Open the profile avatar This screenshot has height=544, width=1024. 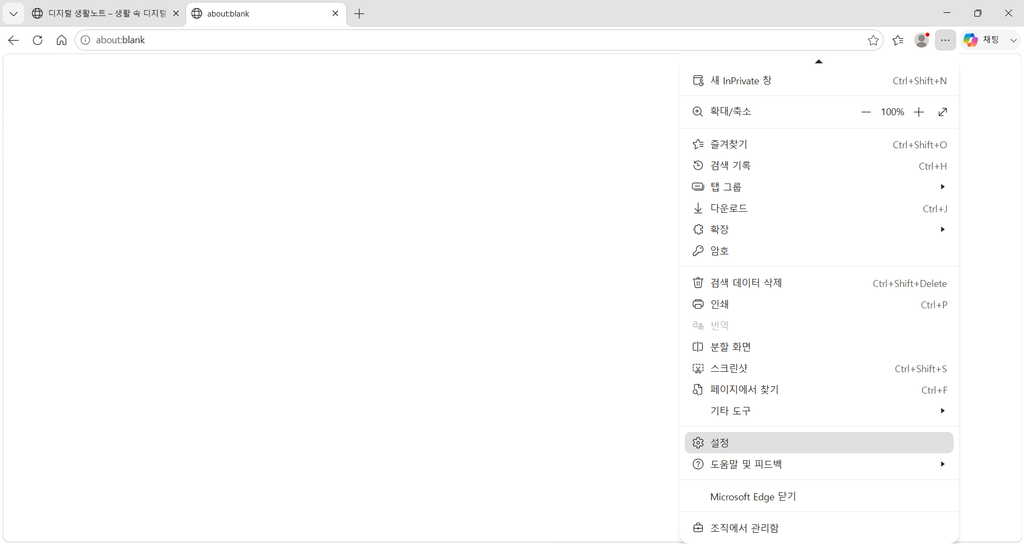click(921, 40)
